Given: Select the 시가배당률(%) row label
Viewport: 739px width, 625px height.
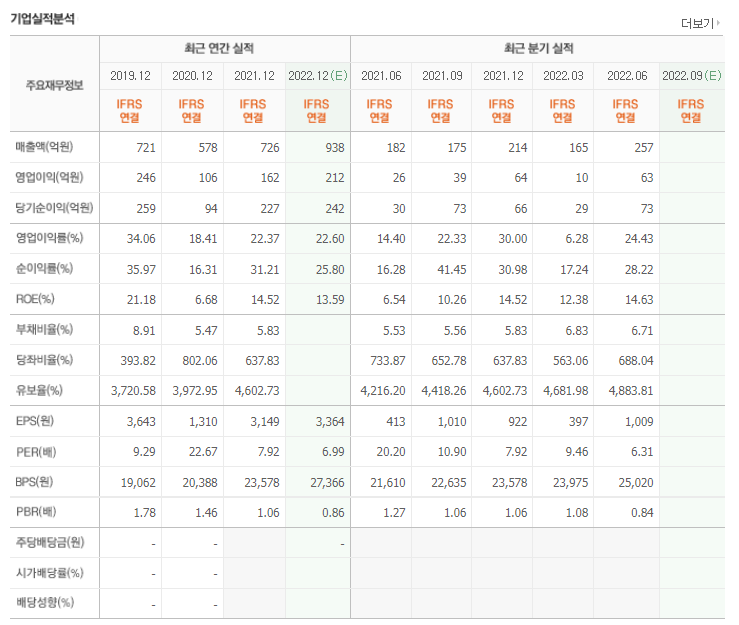Looking at the screenshot, I should (49, 573).
